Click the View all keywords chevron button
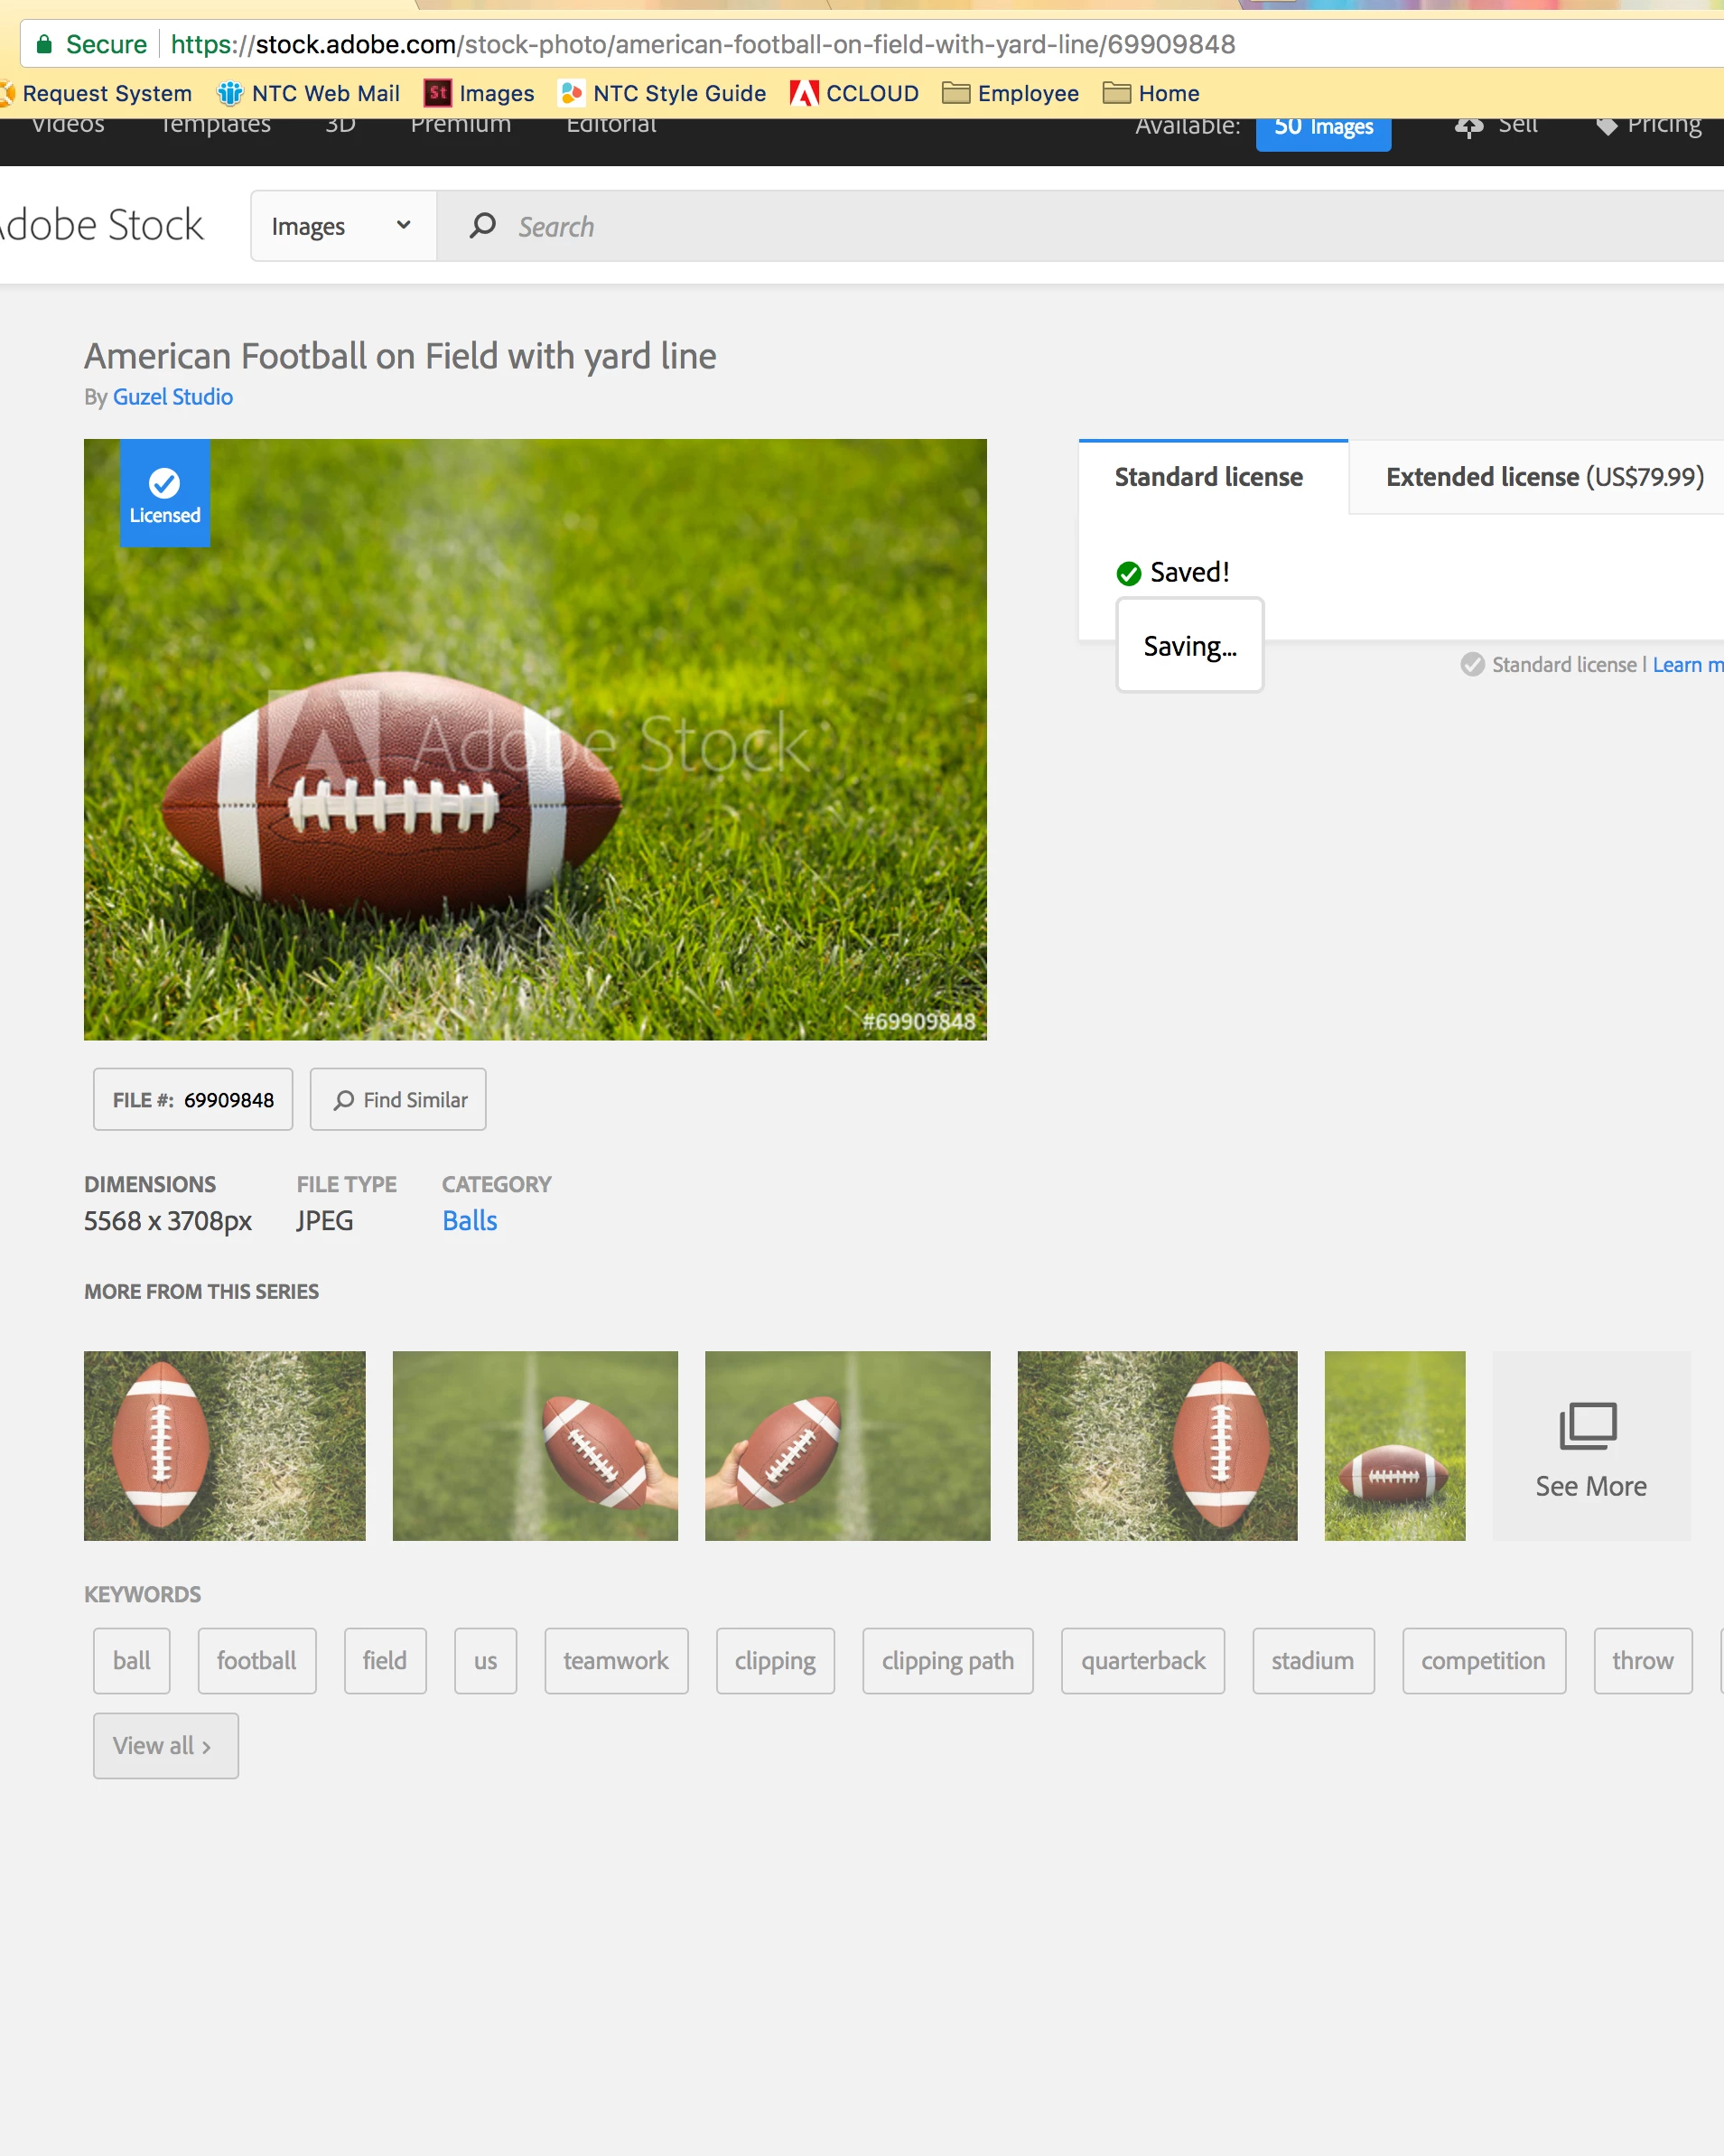Image resolution: width=1724 pixels, height=2156 pixels. coord(166,1745)
